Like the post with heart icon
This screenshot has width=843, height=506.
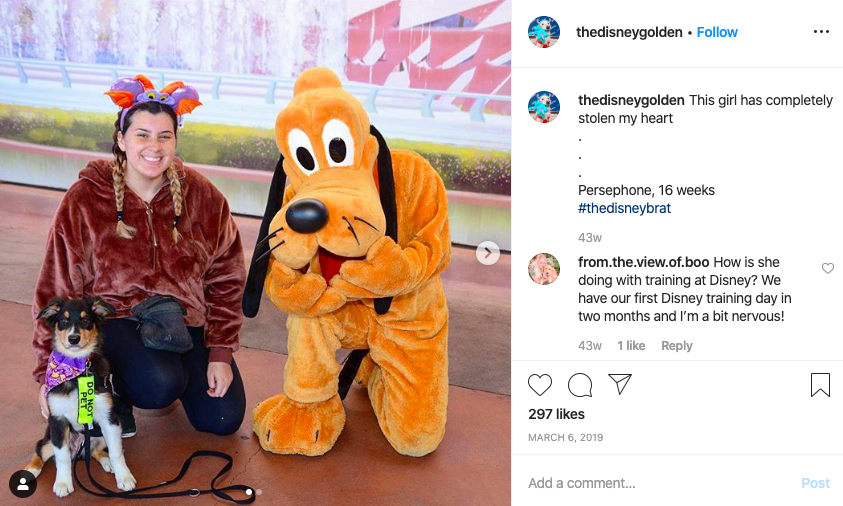coord(540,385)
